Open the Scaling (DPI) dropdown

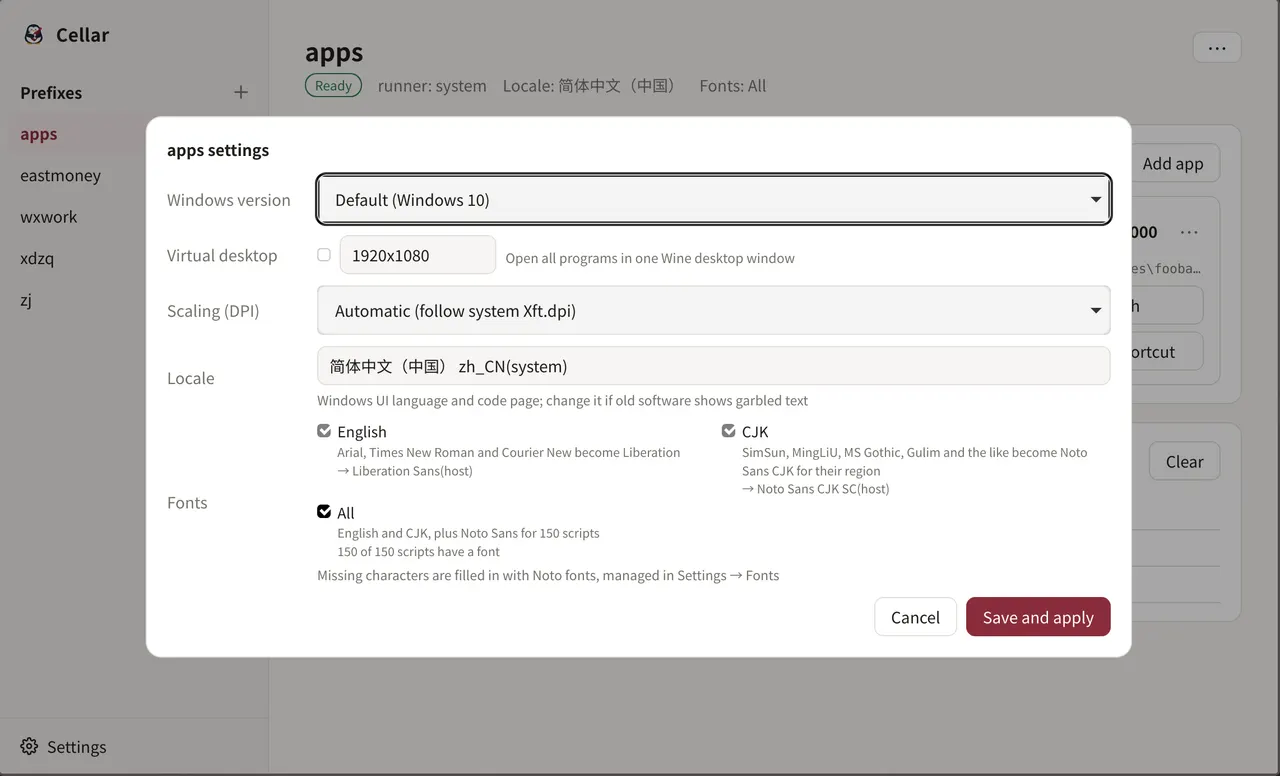[x=714, y=311]
